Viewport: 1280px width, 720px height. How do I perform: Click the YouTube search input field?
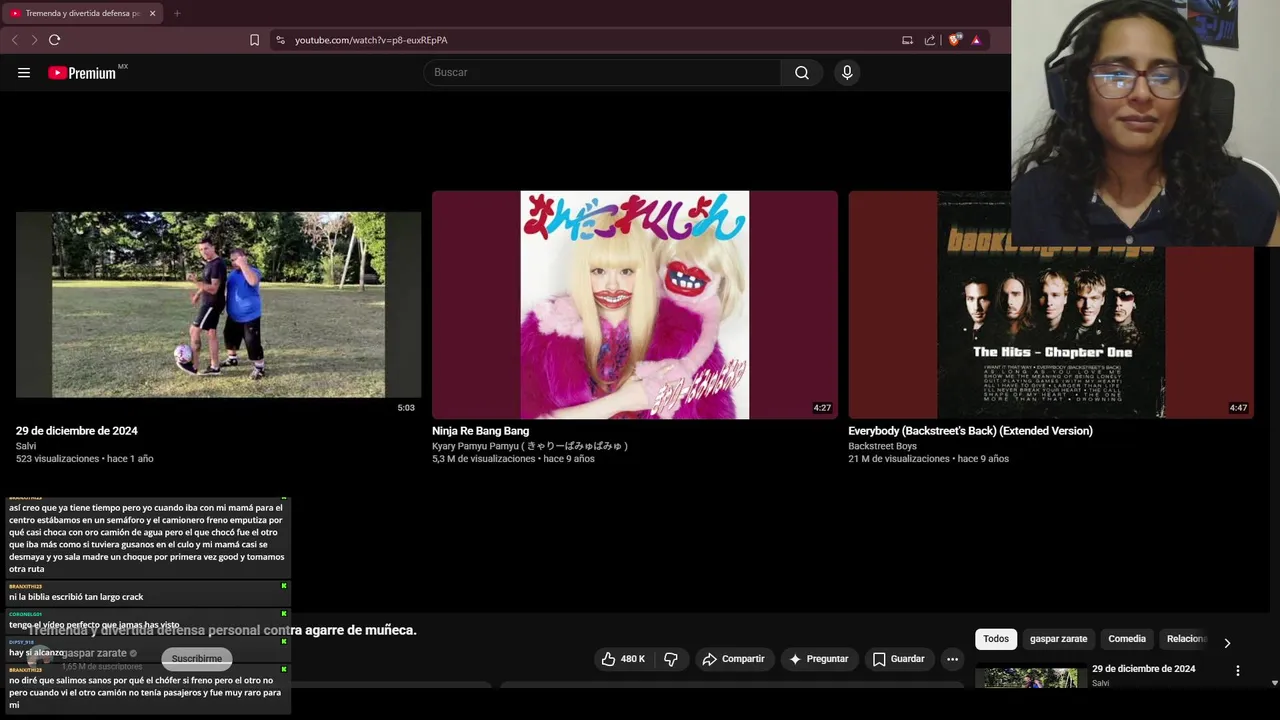click(602, 73)
